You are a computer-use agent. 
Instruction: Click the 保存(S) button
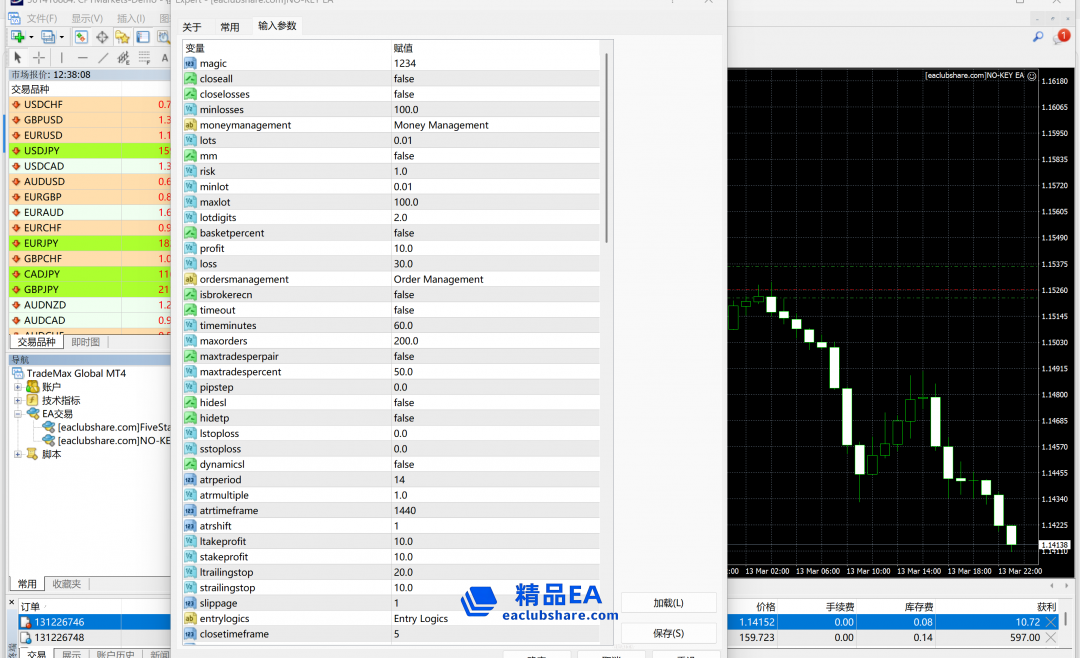[668, 633]
